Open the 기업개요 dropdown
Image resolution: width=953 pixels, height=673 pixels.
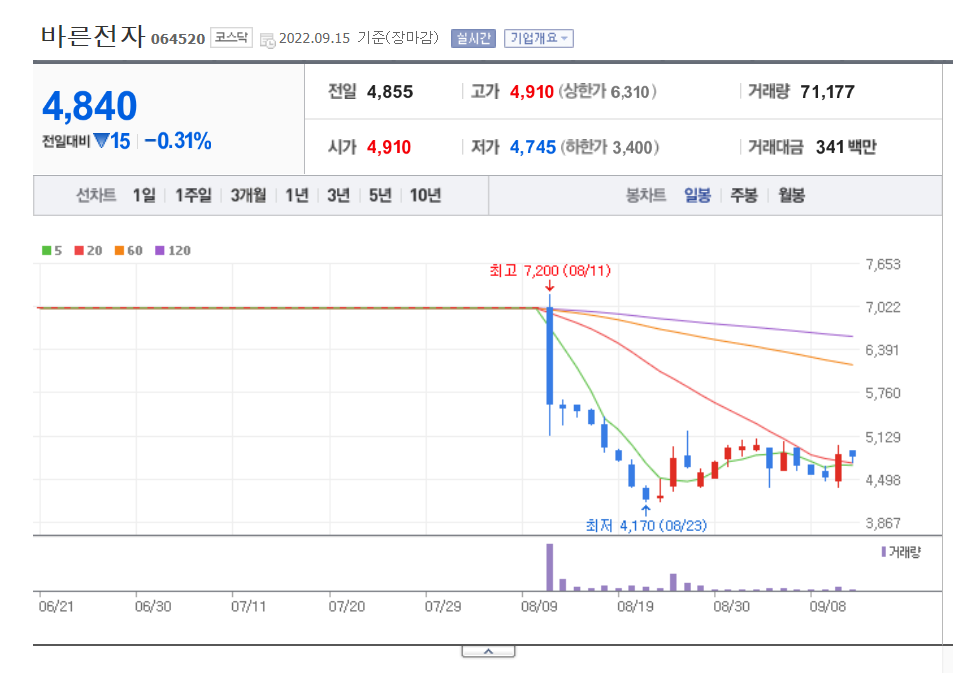(x=538, y=38)
